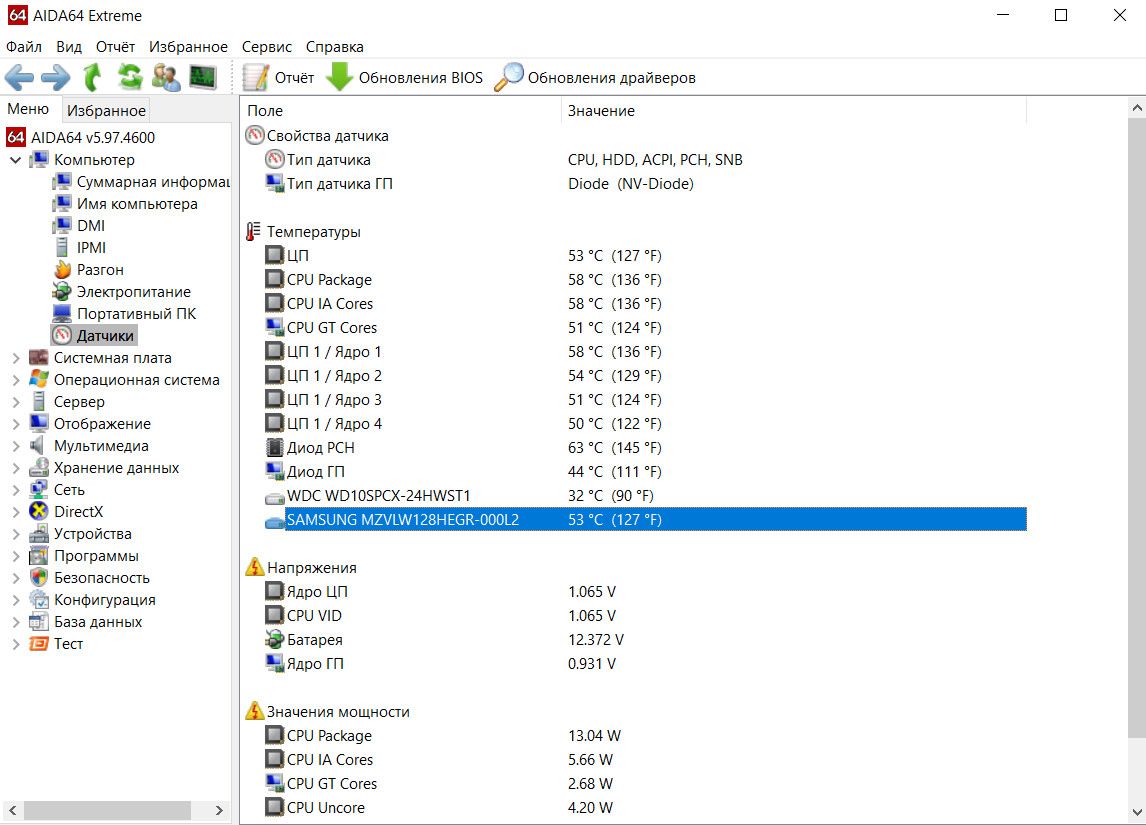Viewport: 1146px width, 825px height.
Task: Click the WDC WD10SPCX hard drive icon
Action: click(274, 497)
